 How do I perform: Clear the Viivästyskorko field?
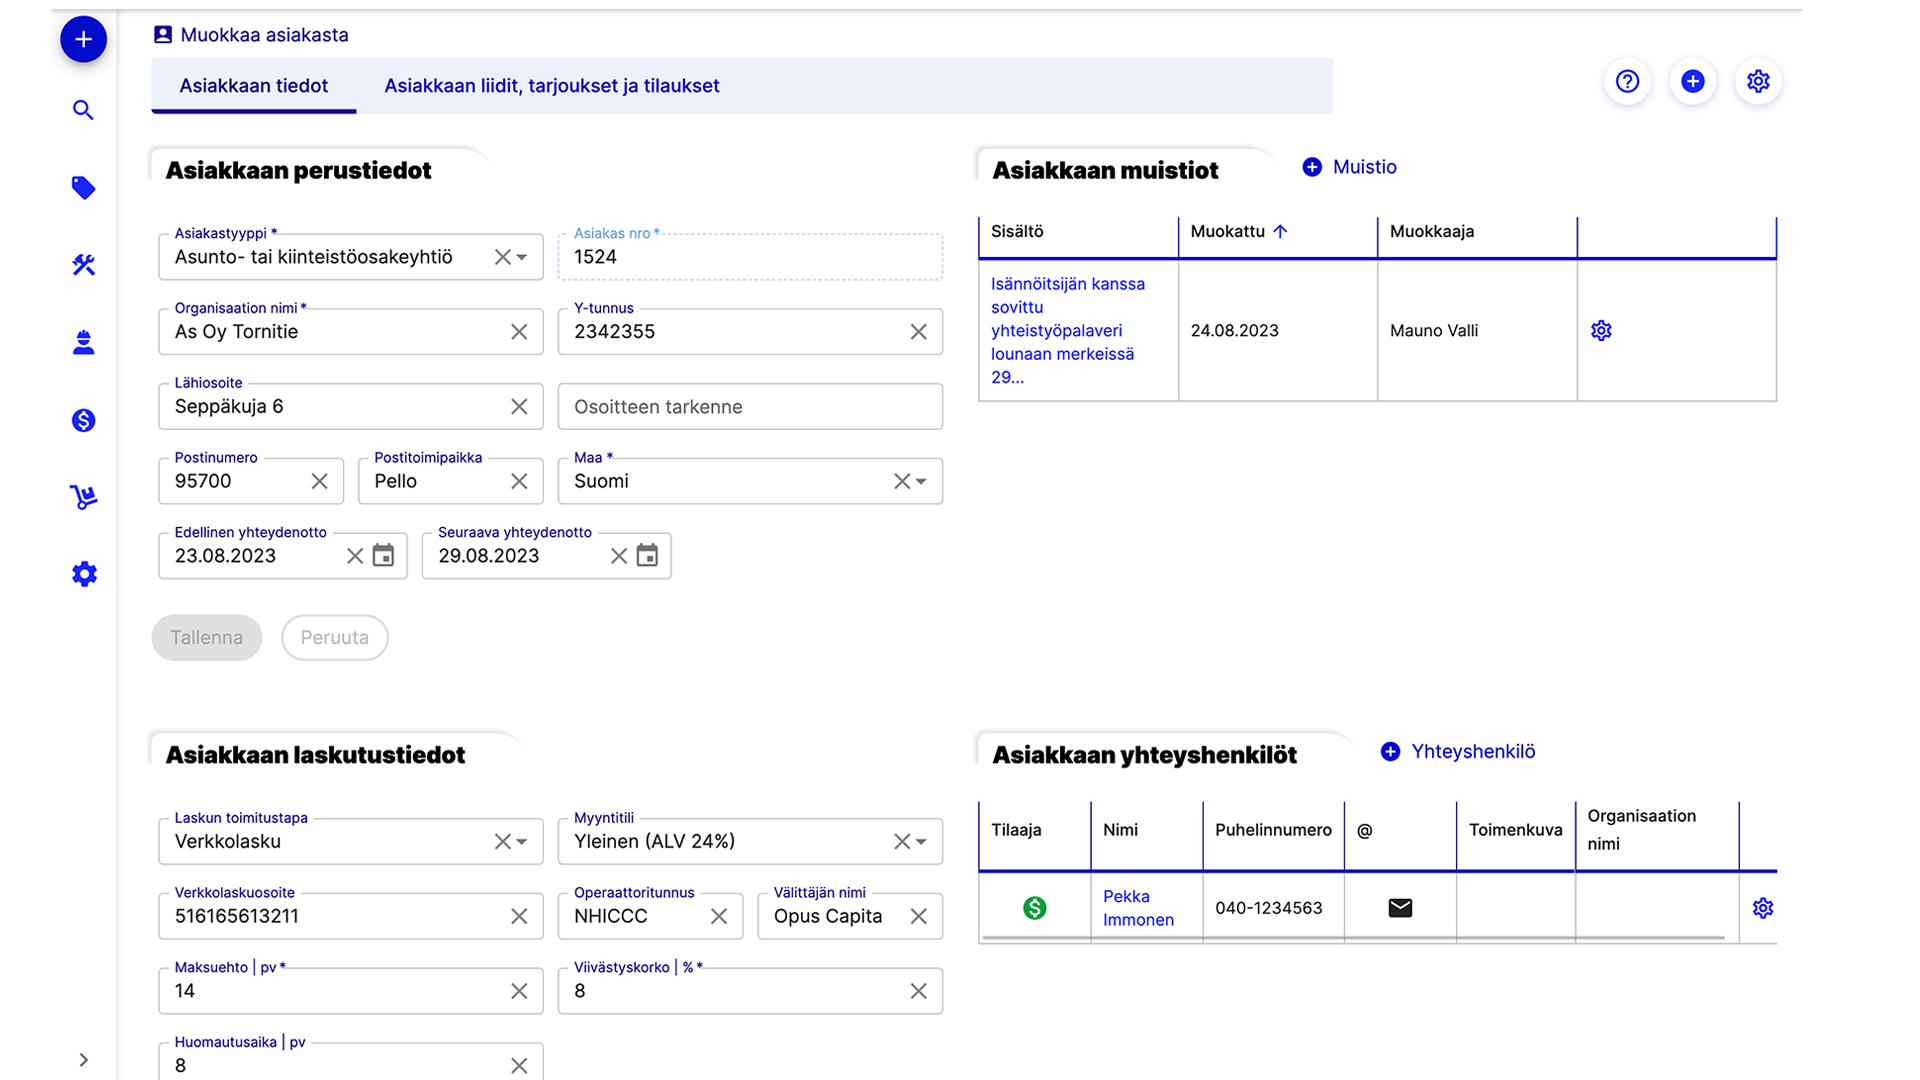[x=918, y=991]
